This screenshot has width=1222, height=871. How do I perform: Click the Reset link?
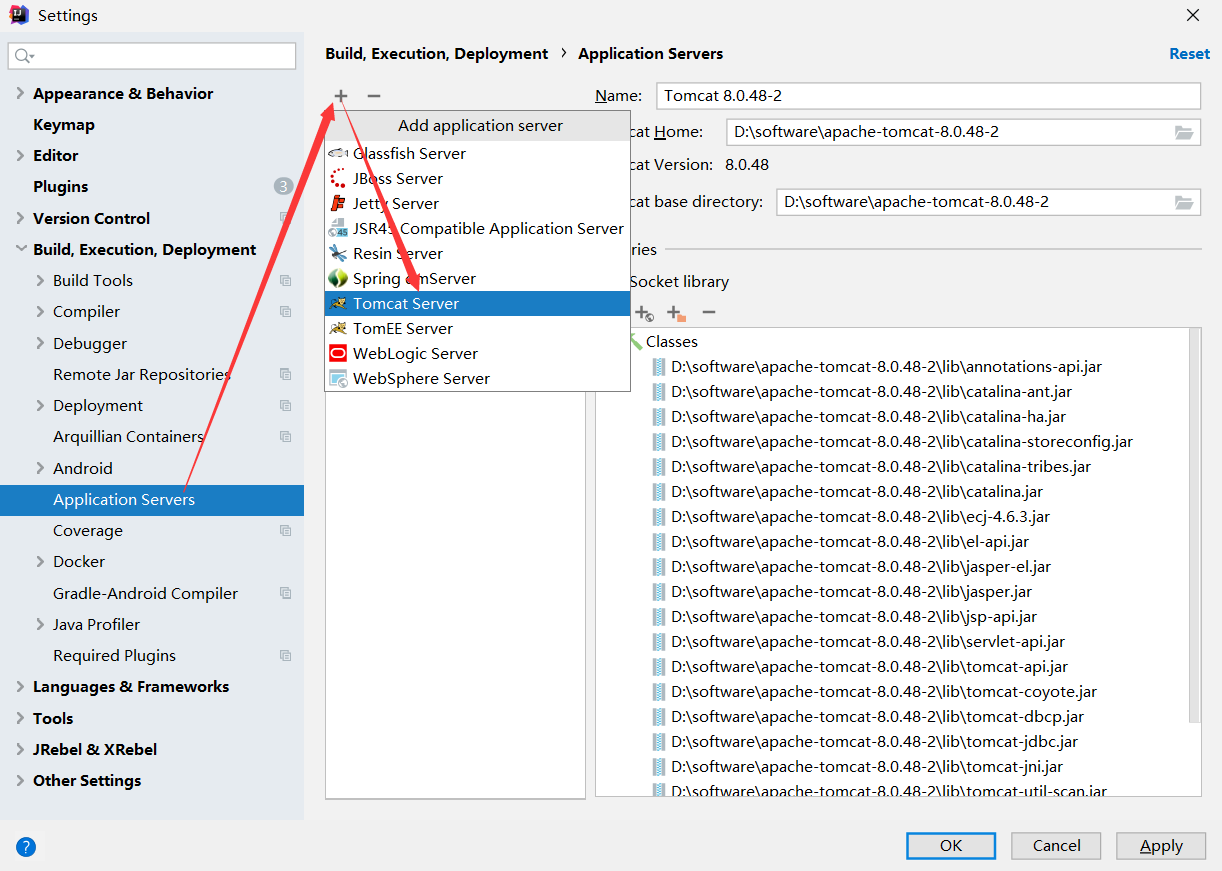coord(1189,54)
